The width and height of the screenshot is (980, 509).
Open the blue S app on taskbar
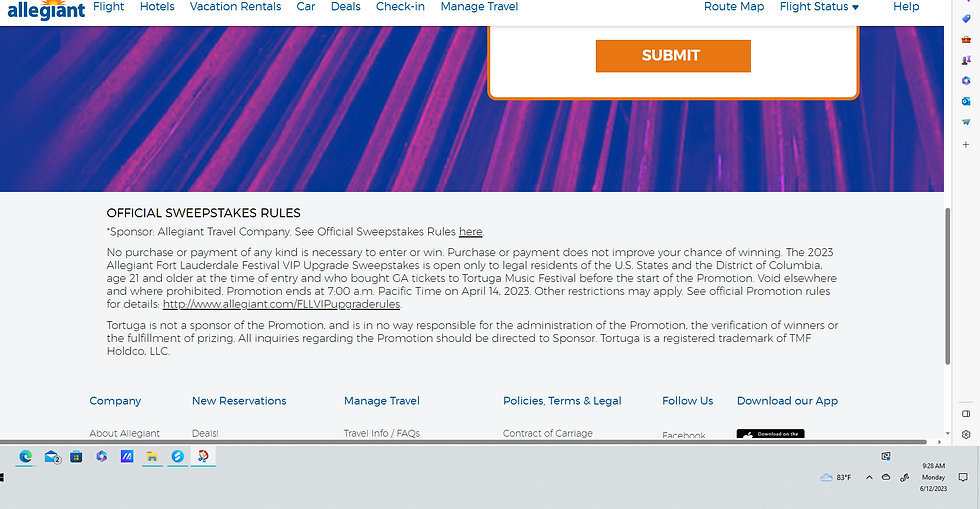pyautogui.click(x=178, y=456)
